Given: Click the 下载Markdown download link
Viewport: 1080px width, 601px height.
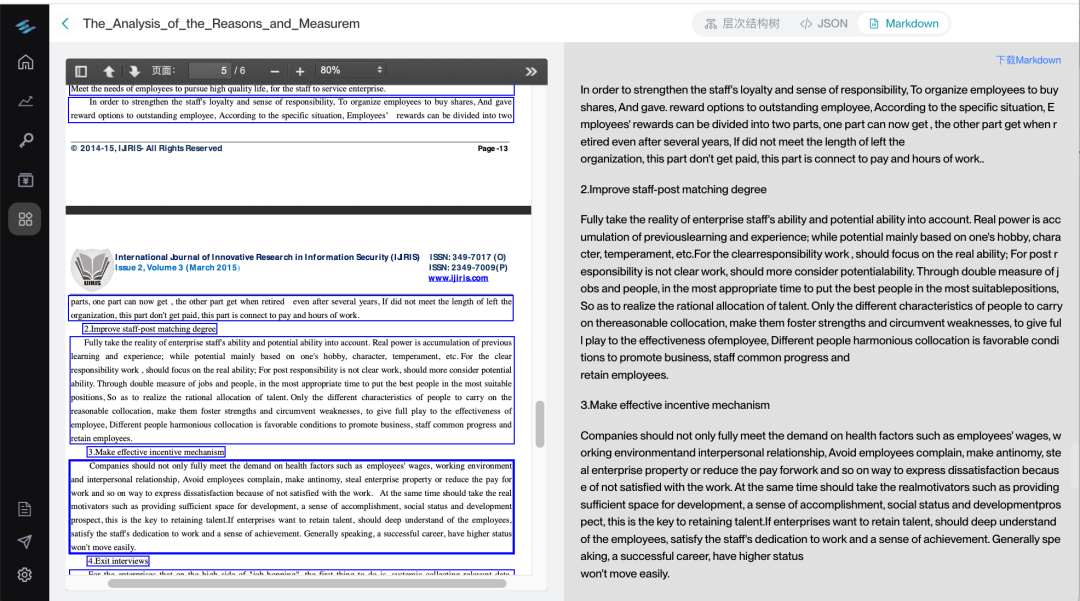Looking at the screenshot, I should point(1028,60).
